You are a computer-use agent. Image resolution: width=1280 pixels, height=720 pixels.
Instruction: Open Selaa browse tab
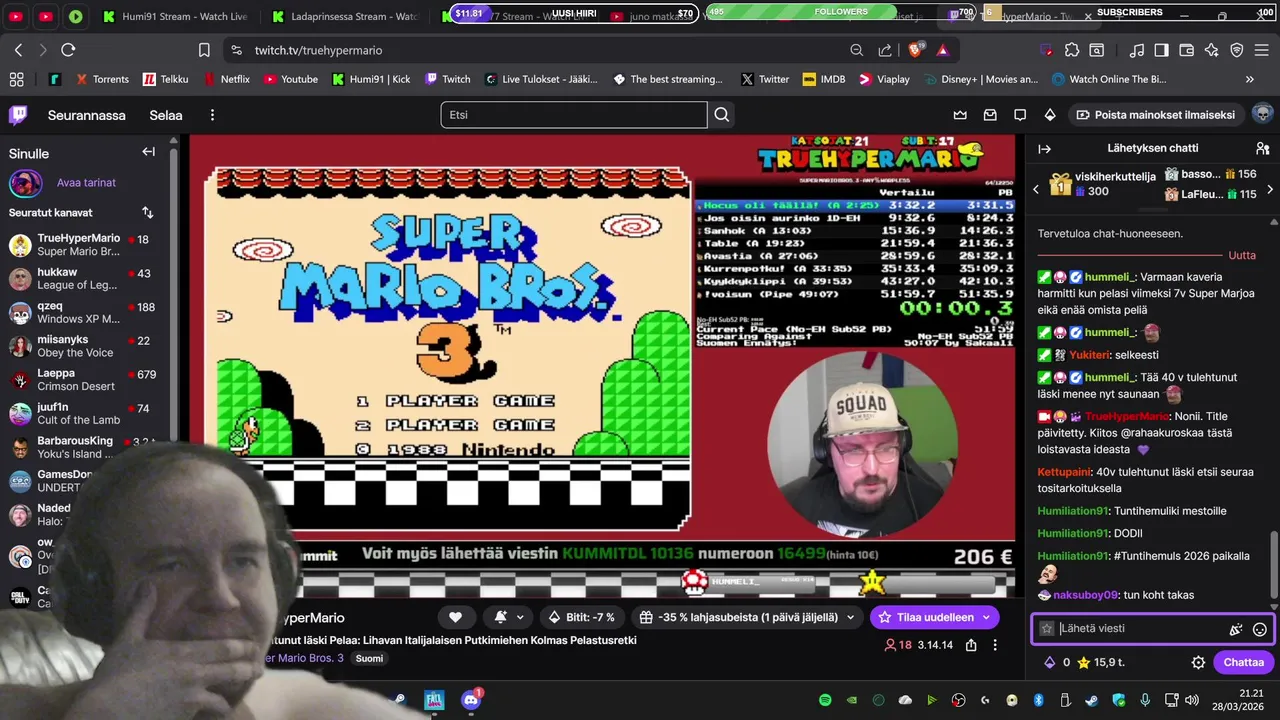coord(166,115)
